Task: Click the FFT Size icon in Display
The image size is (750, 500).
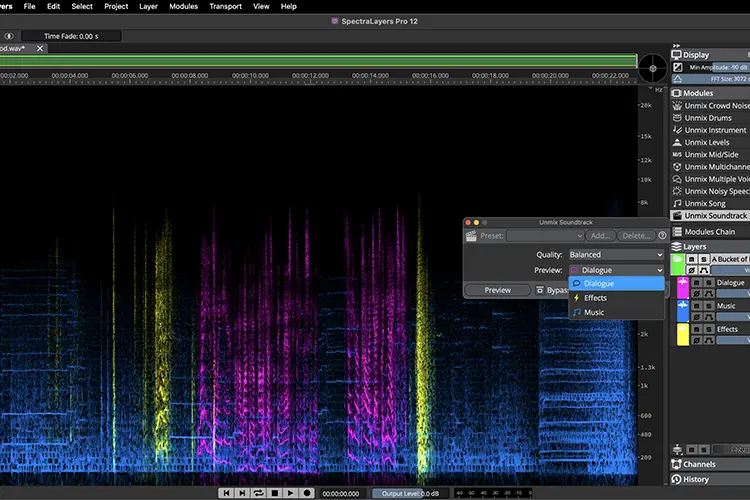Action: (x=678, y=79)
